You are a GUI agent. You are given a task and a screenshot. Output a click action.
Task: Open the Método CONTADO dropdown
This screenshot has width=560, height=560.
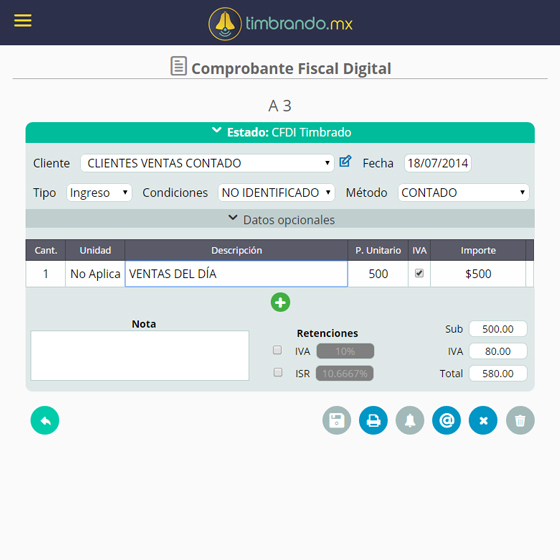coord(464,192)
